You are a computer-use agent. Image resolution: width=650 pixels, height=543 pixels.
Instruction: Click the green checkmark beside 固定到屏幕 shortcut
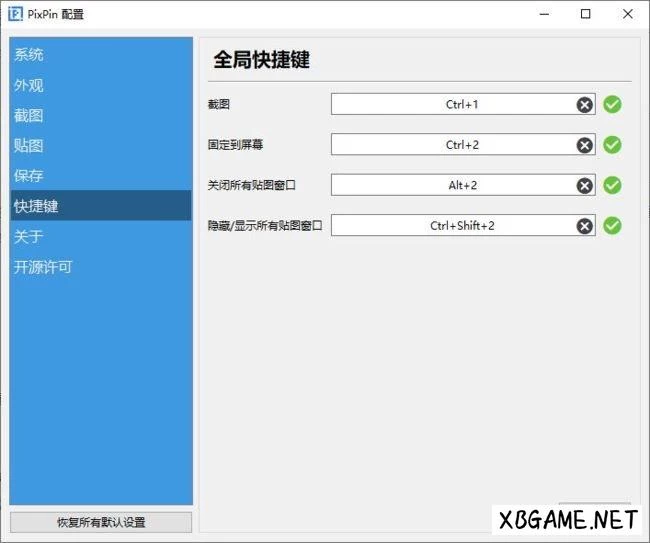613,145
